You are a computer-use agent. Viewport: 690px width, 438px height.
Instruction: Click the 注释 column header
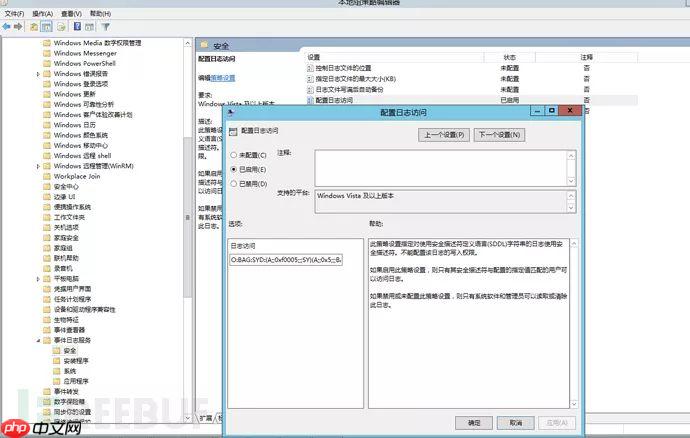[x=586, y=57]
